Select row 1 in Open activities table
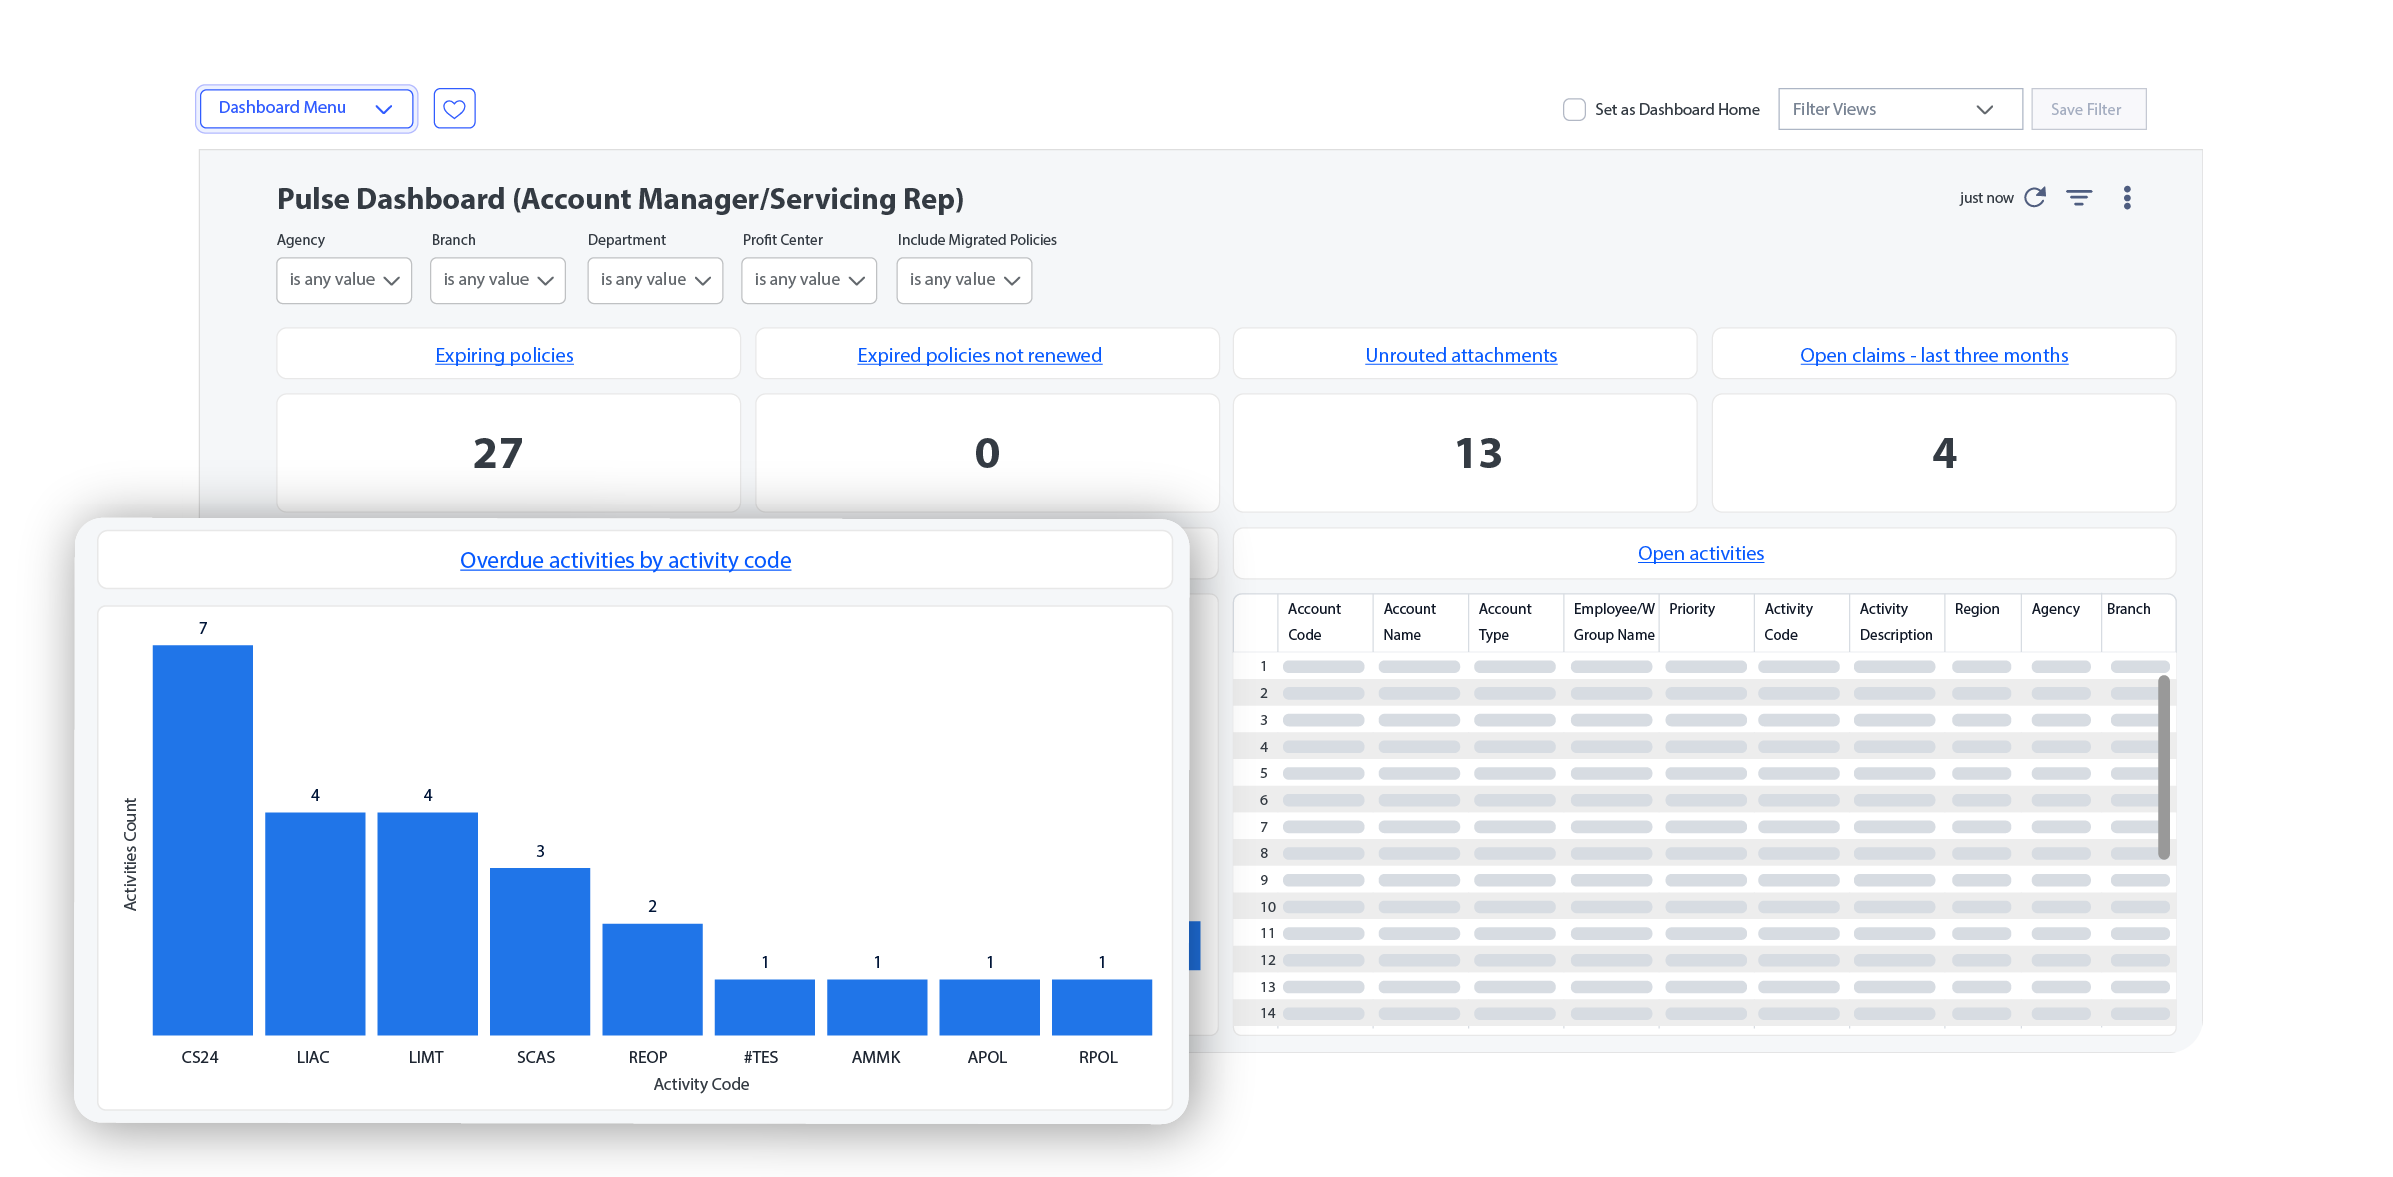The image size is (2393, 1177). [x=1704, y=666]
